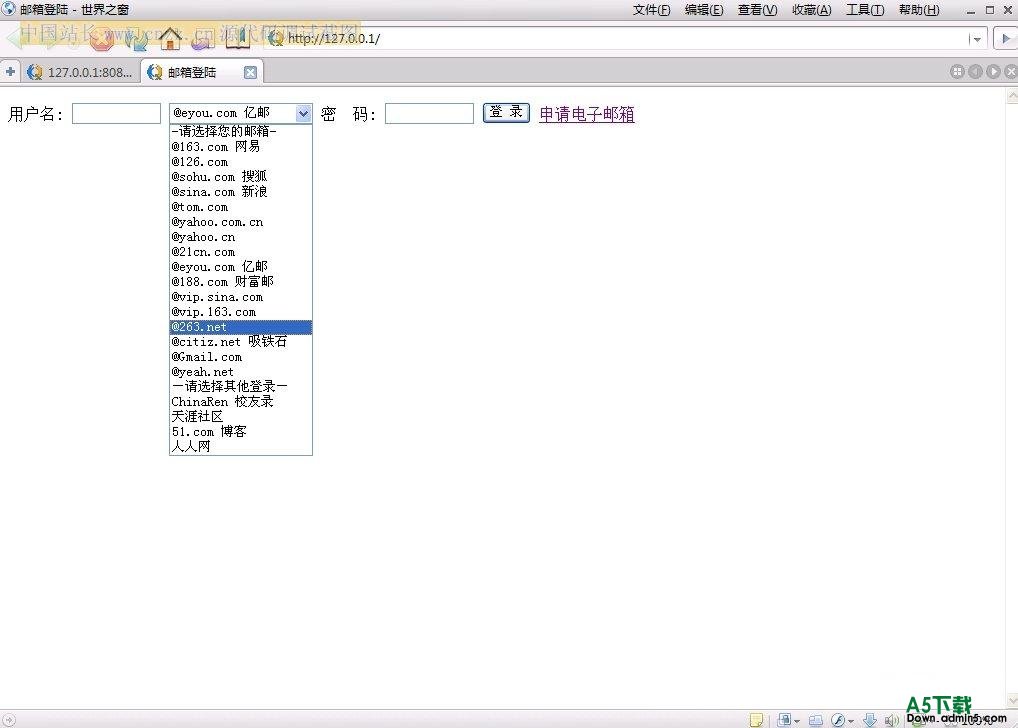Image resolution: width=1018 pixels, height=728 pixels.
Task: Switch to previous tab arrow icon
Action: point(975,71)
